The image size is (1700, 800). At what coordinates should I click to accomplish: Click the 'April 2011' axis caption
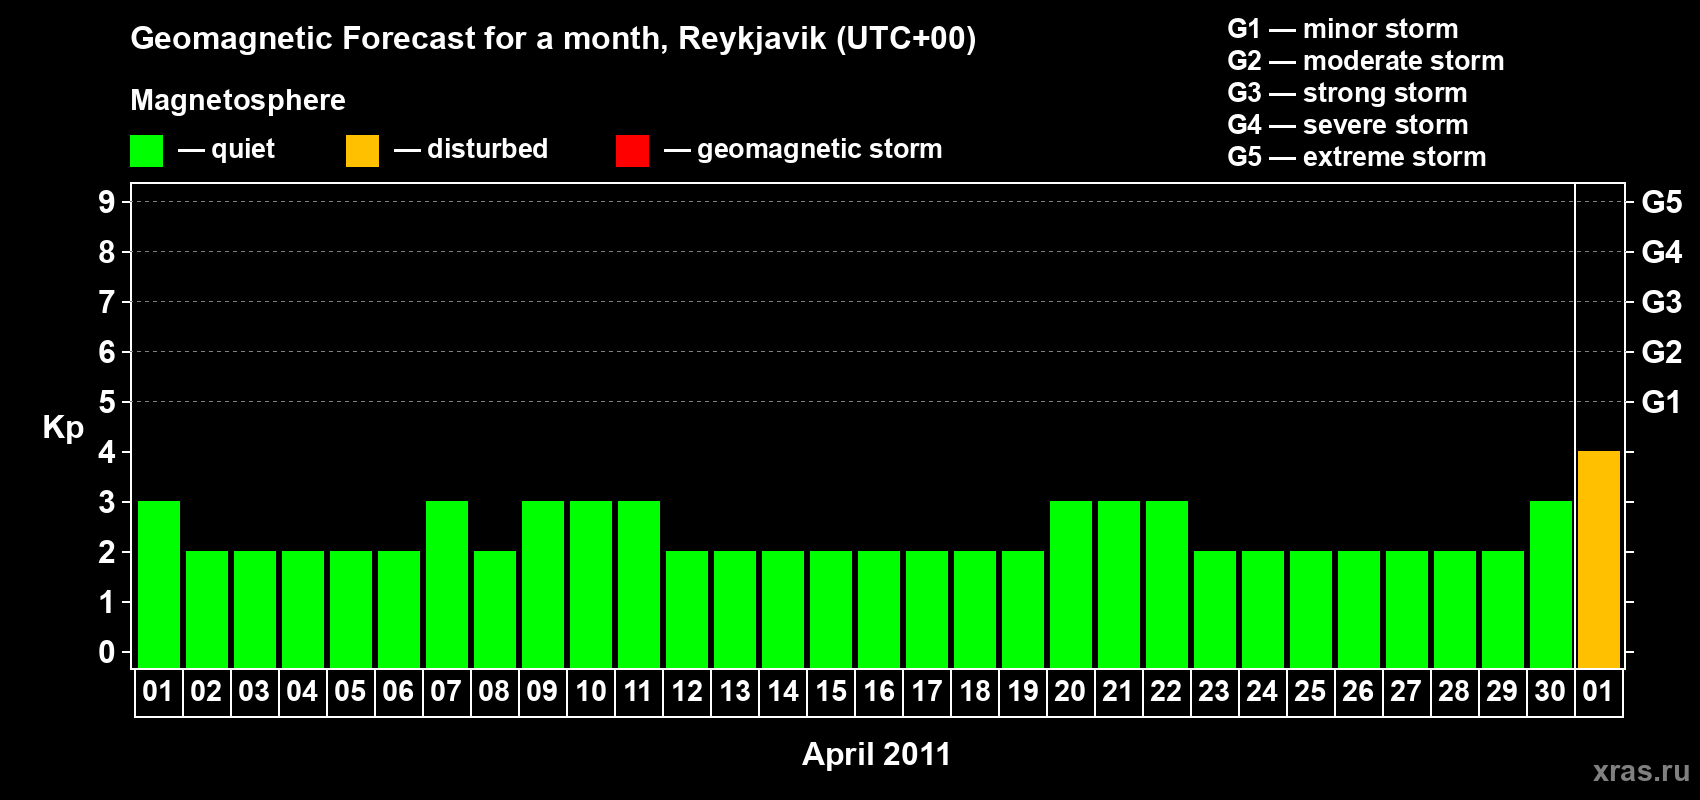pyautogui.click(x=876, y=754)
